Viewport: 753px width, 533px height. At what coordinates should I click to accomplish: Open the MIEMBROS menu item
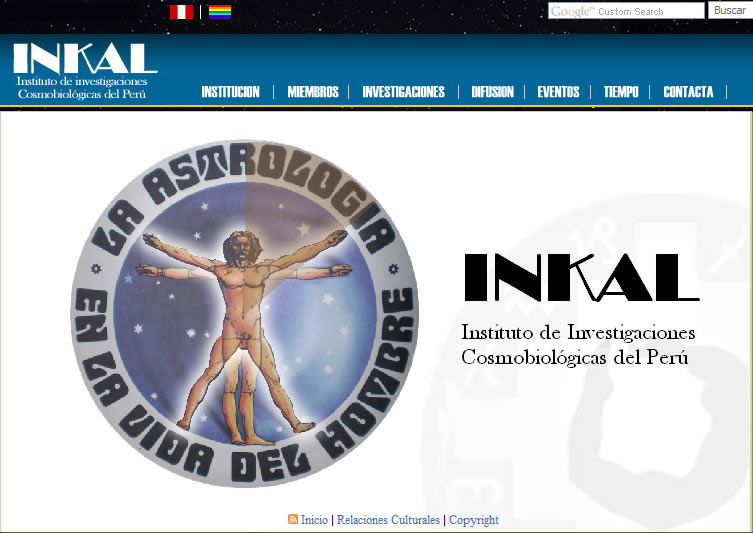pyautogui.click(x=313, y=92)
